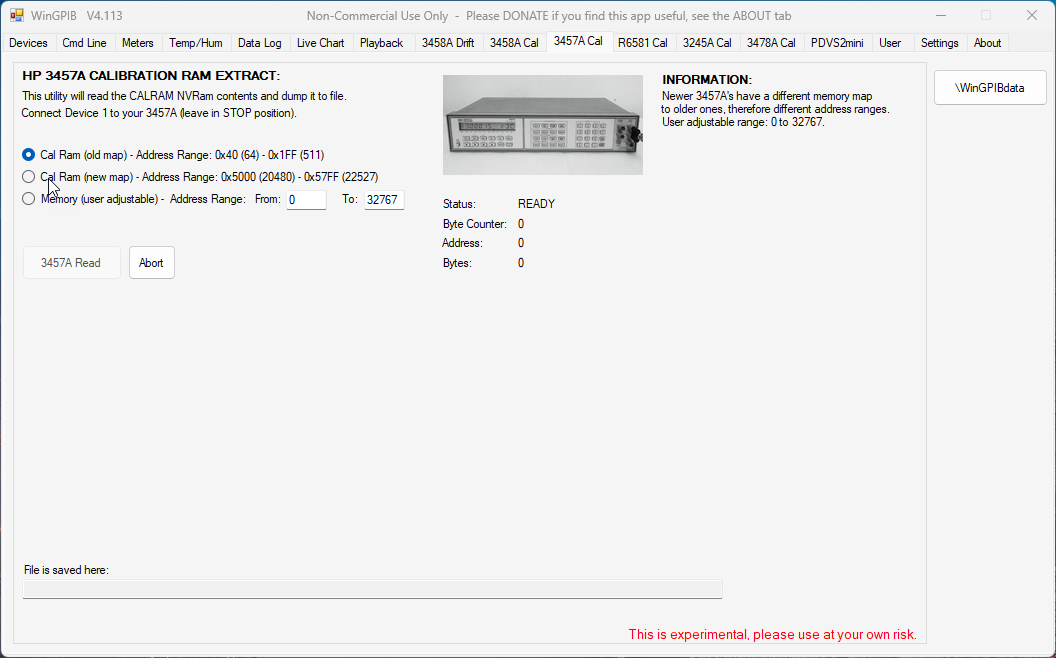Viewport: 1056px width, 658px height.
Task: Select Cal Ram (old map) radio option
Action: pyautogui.click(x=28, y=155)
